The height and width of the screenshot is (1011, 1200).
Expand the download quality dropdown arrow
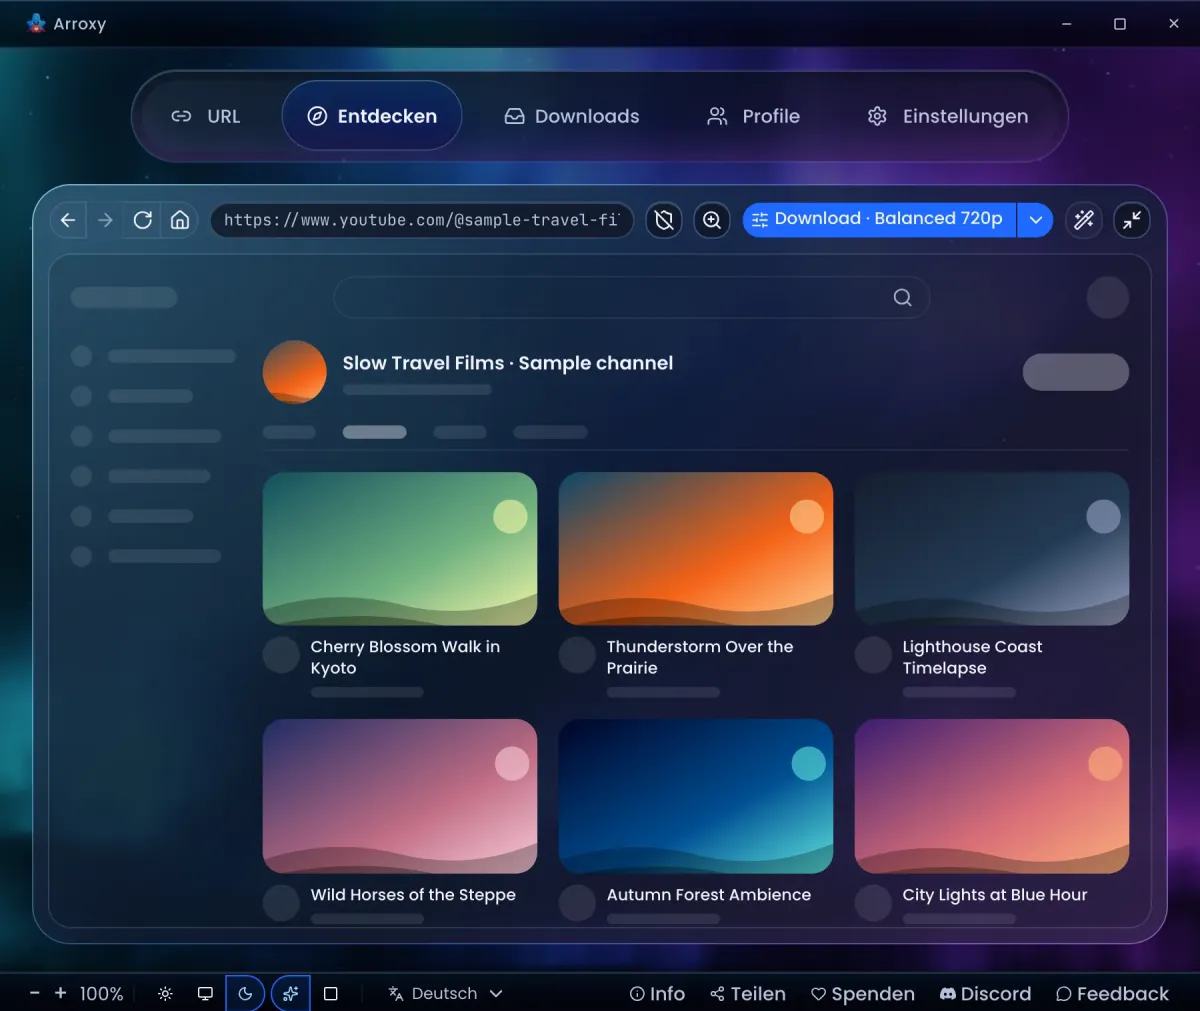tap(1035, 220)
